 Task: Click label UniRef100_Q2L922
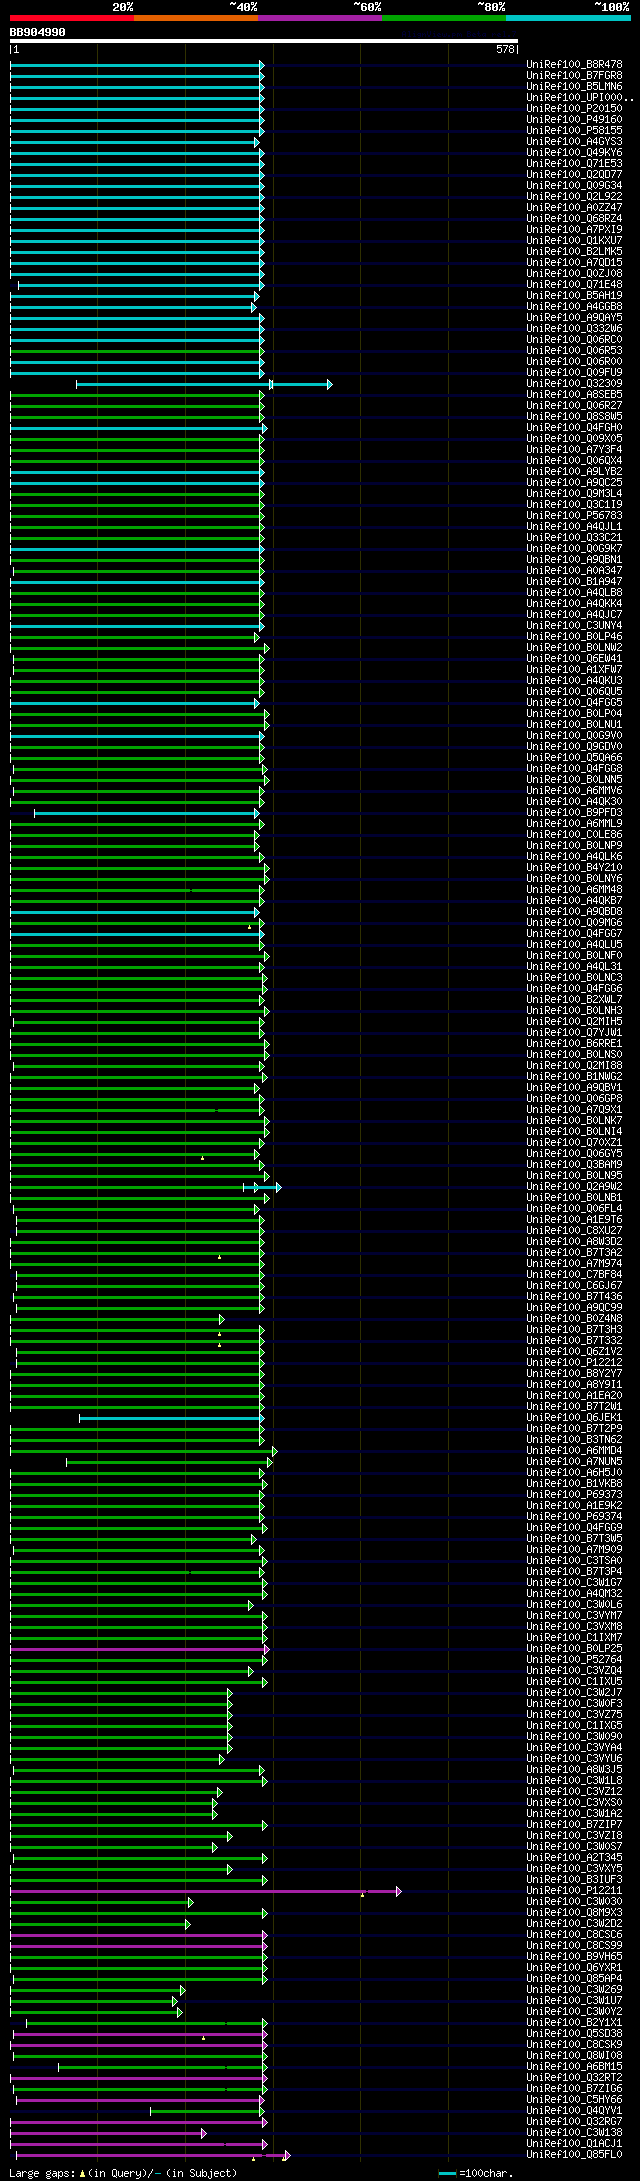[x=574, y=196]
